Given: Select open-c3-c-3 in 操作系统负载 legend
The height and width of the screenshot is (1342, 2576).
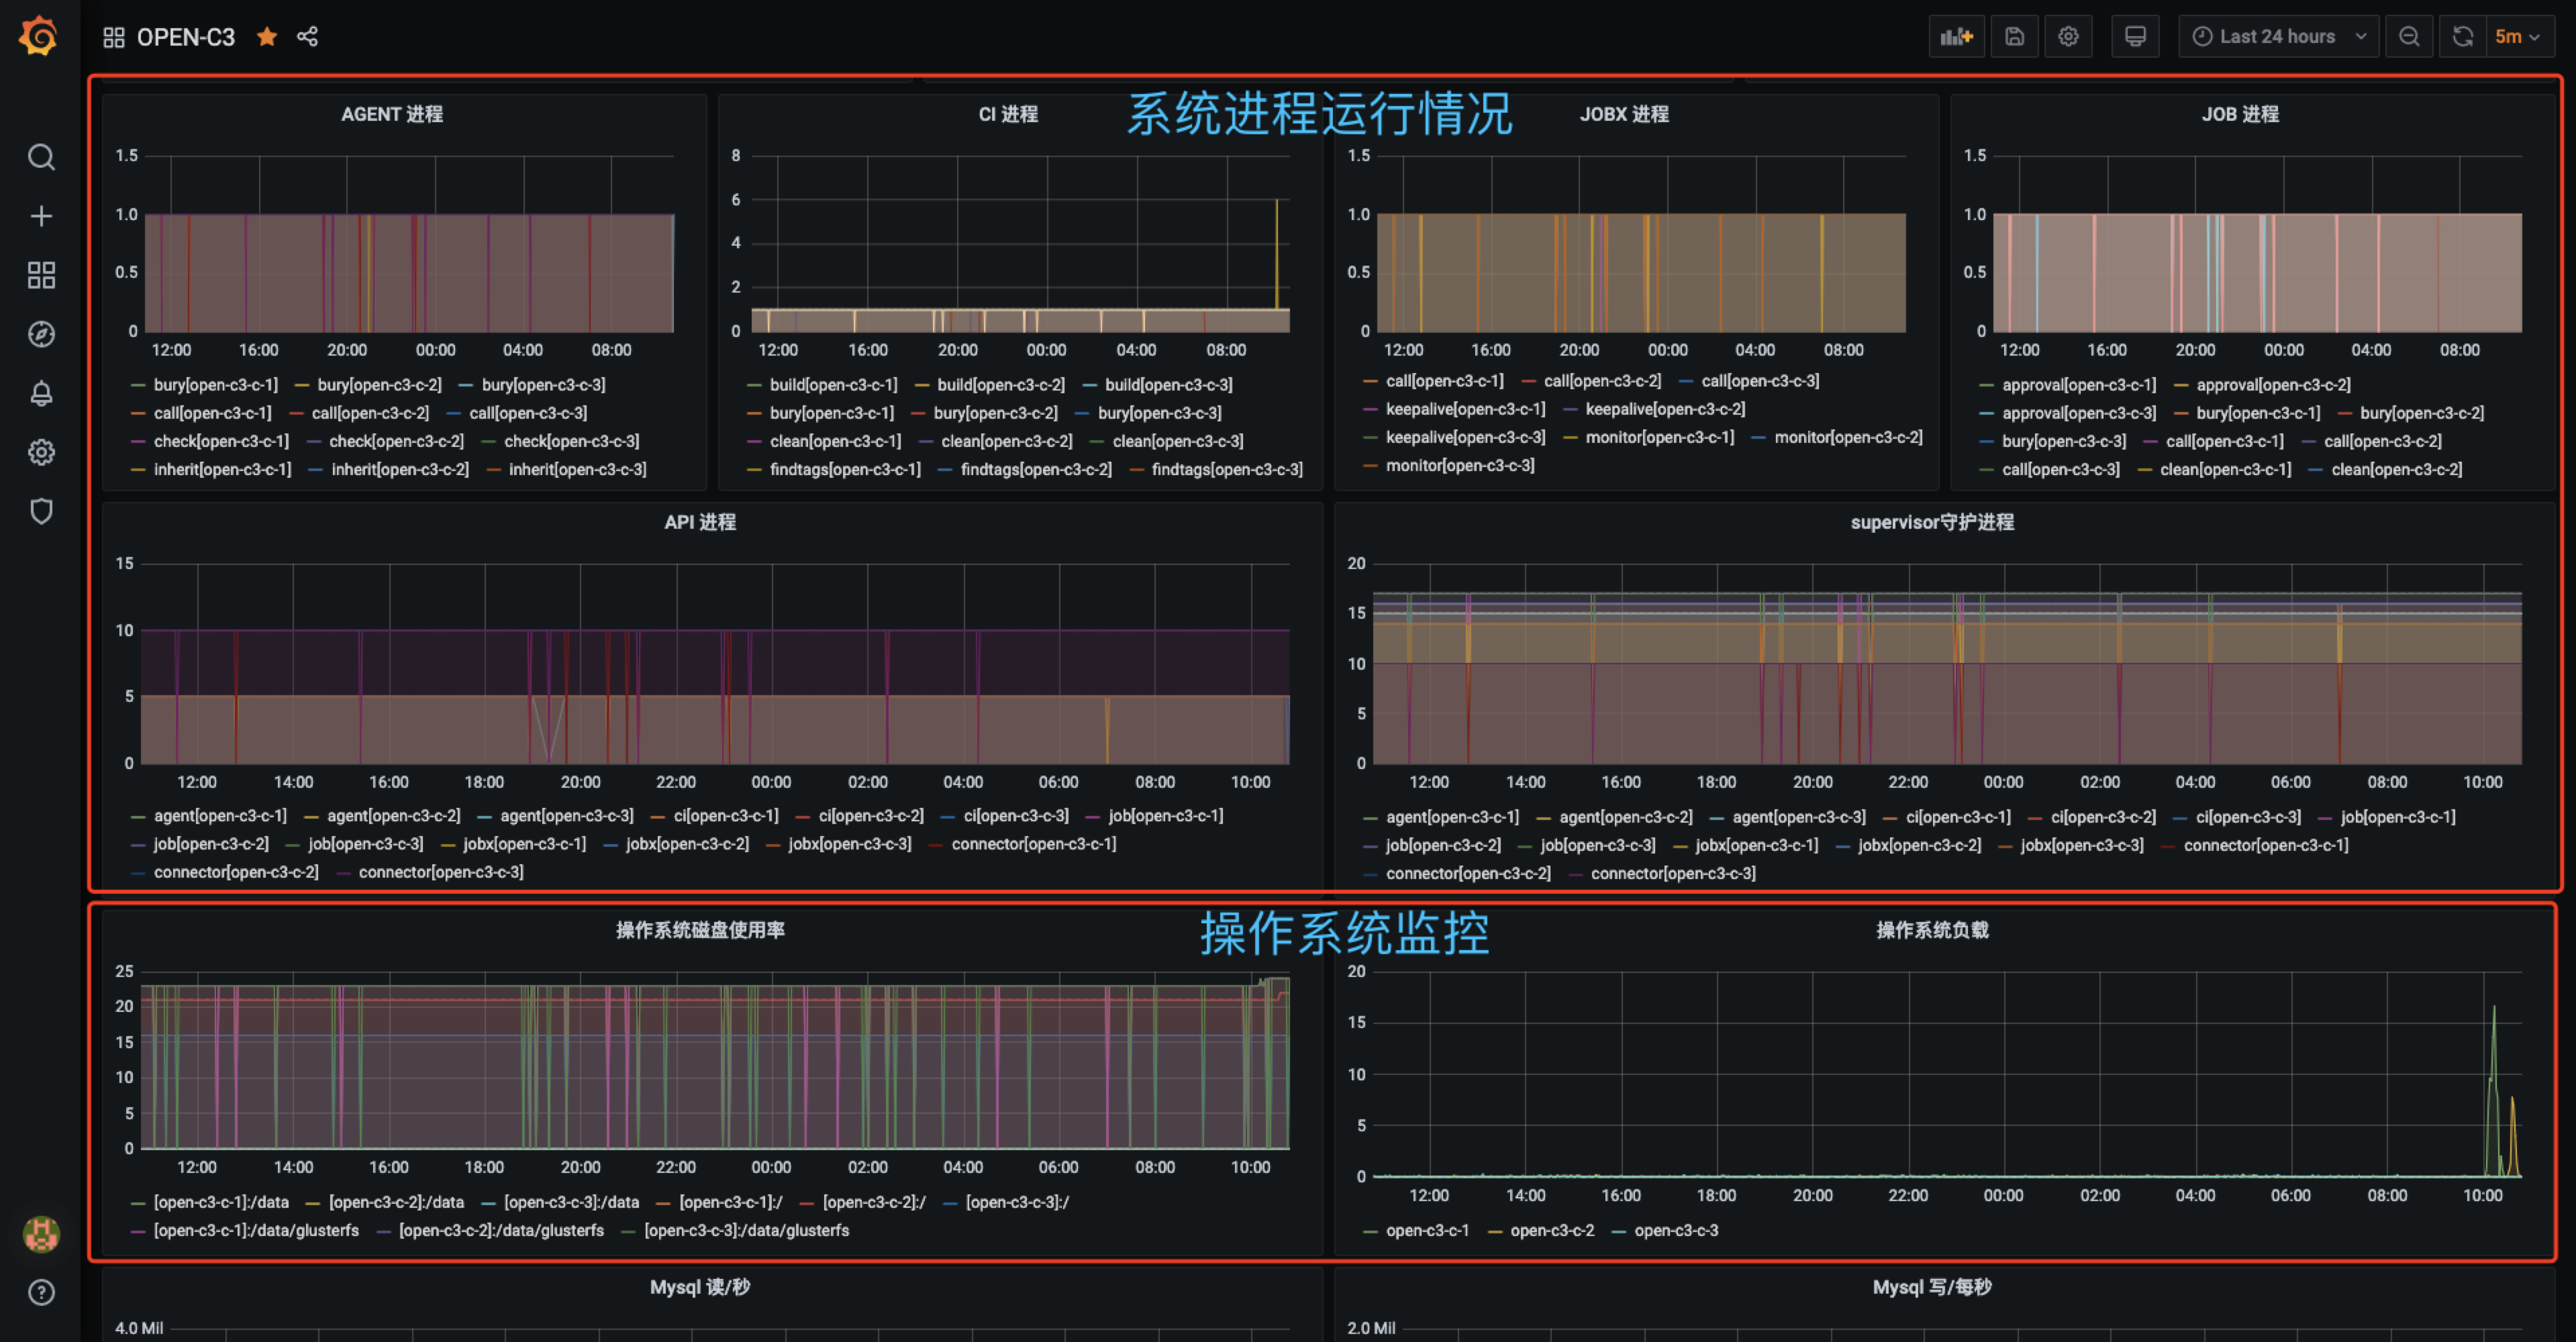Looking at the screenshot, I should pos(1676,1230).
